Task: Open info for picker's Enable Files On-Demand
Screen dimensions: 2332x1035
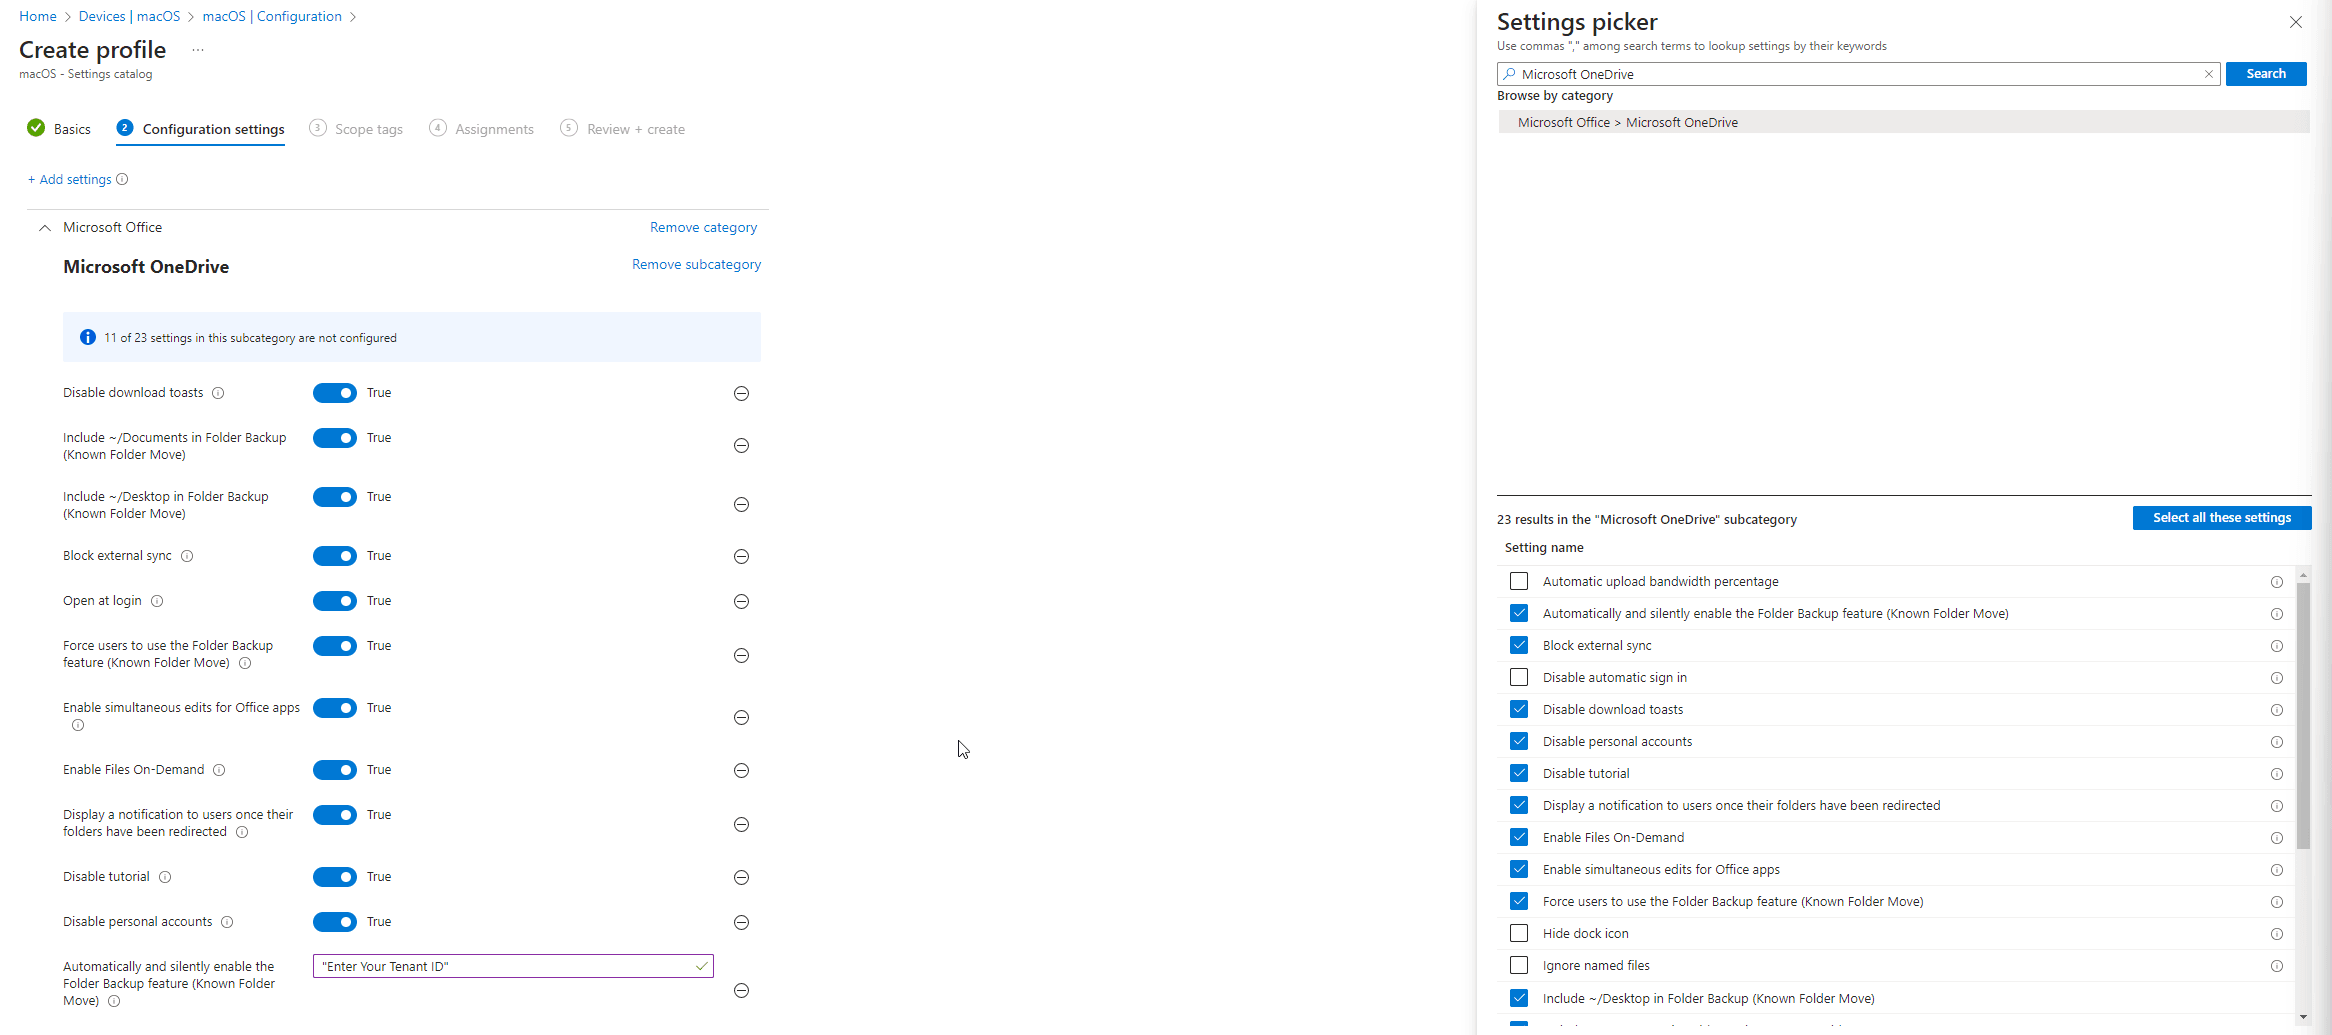Action: (2277, 838)
